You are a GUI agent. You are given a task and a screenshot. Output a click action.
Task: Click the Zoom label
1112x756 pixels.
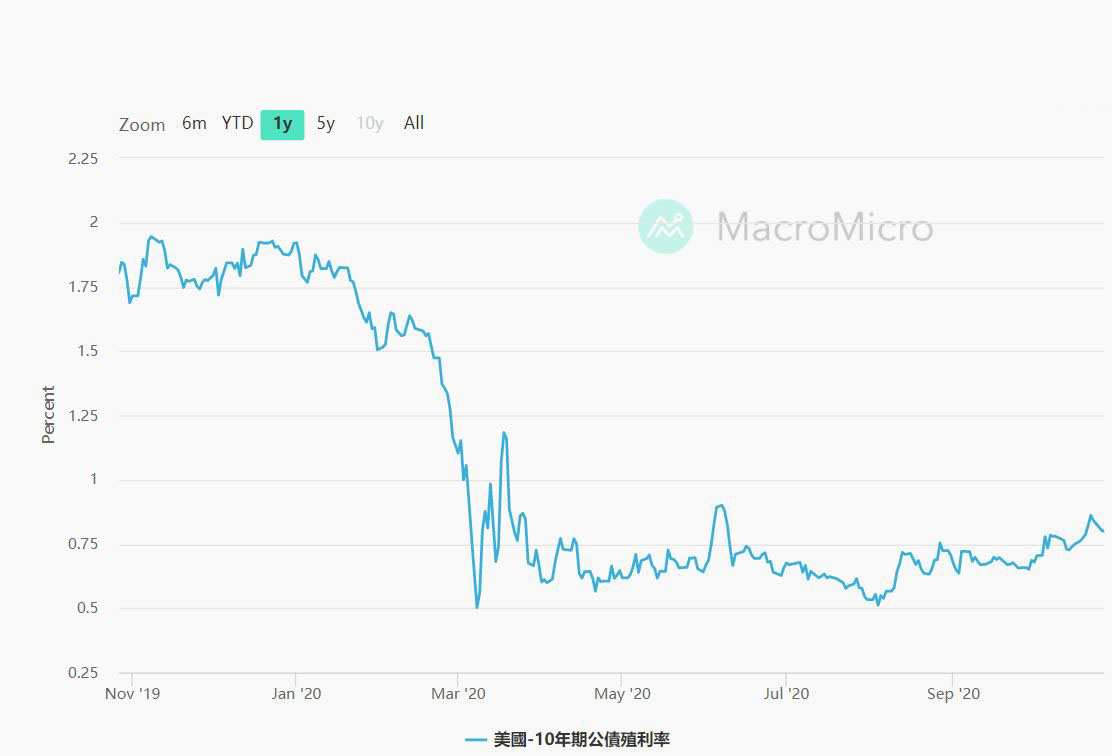(142, 125)
